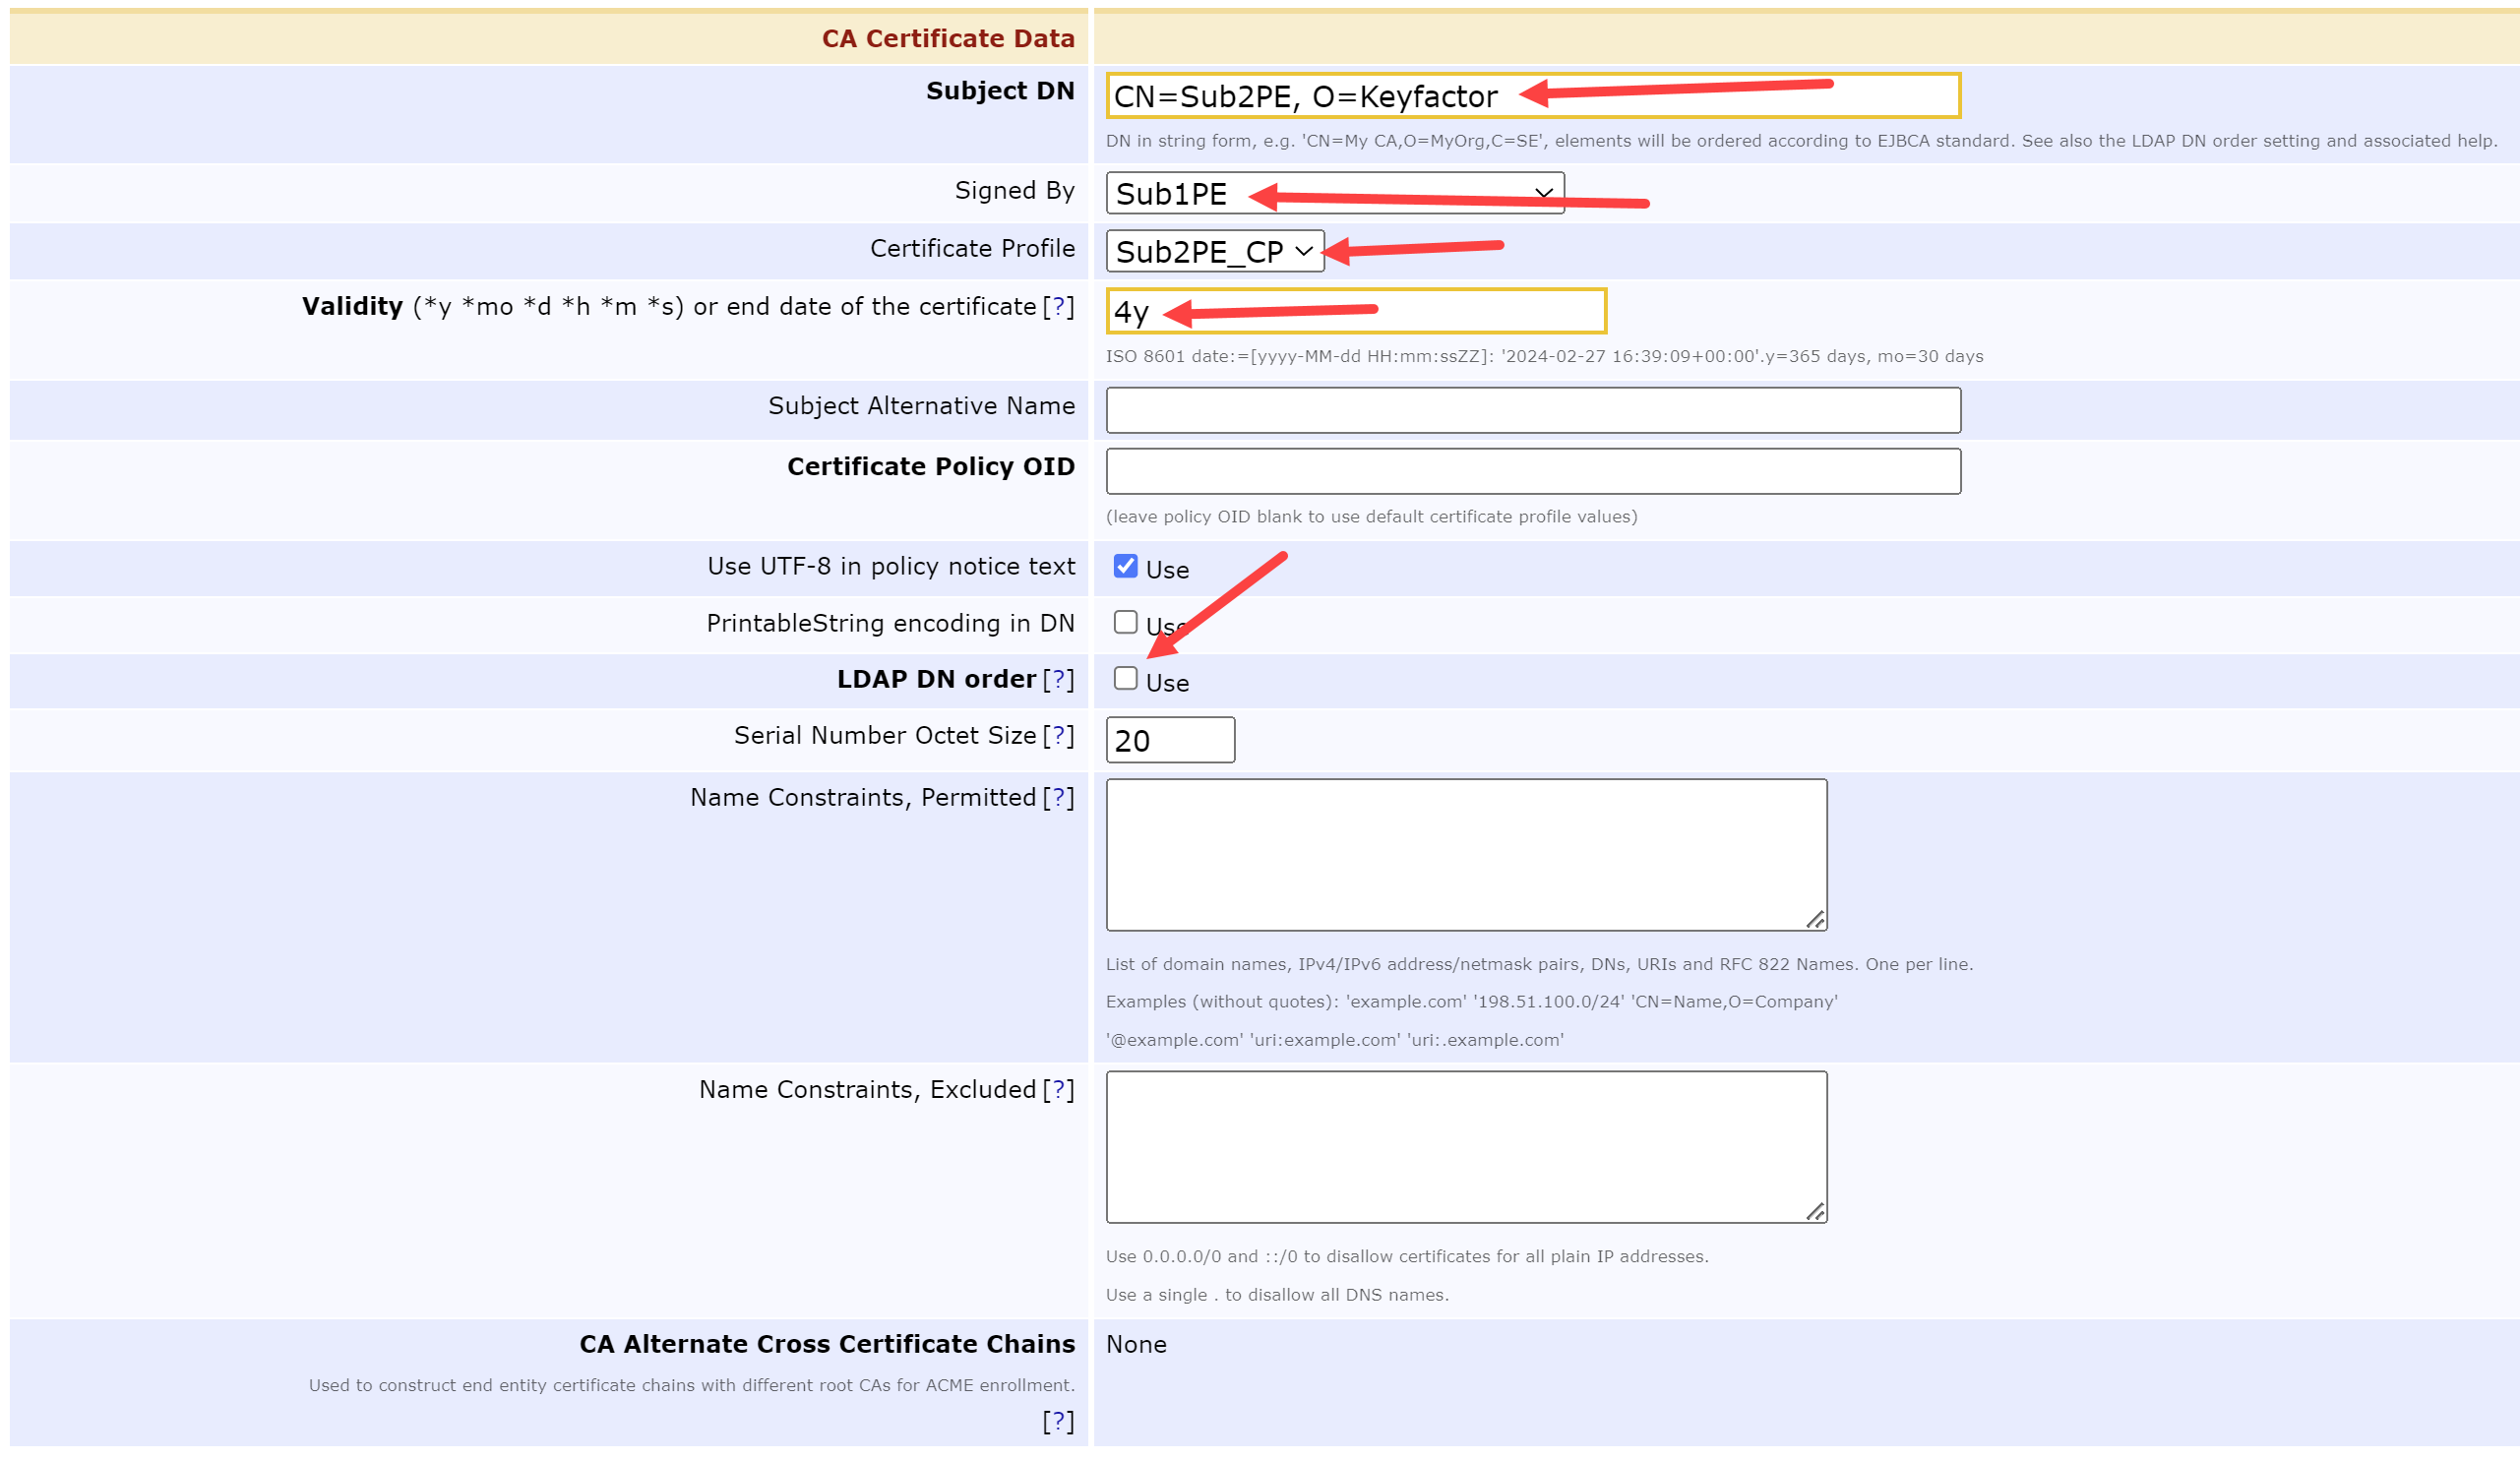Viewport: 2520px width, 1460px height.
Task: Open Name Constraints, Permitted help [?]
Action: click(x=1058, y=798)
